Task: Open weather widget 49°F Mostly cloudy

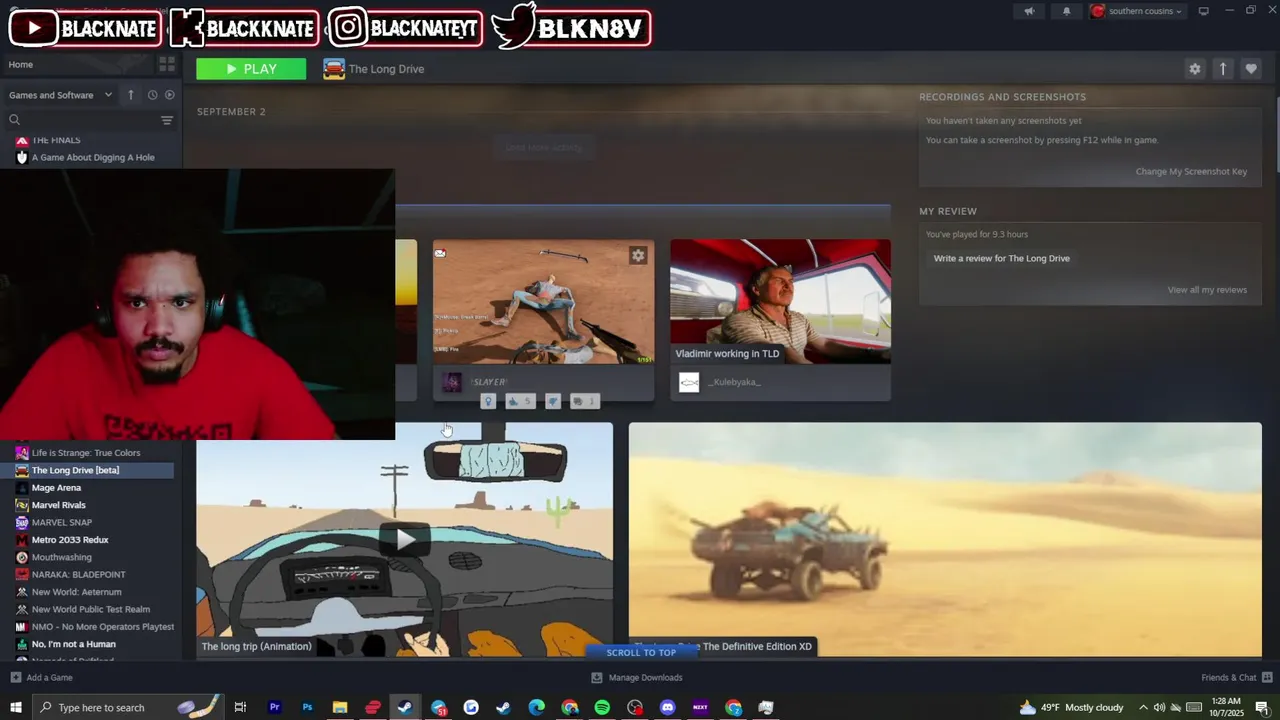Action: click(1071, 707)
